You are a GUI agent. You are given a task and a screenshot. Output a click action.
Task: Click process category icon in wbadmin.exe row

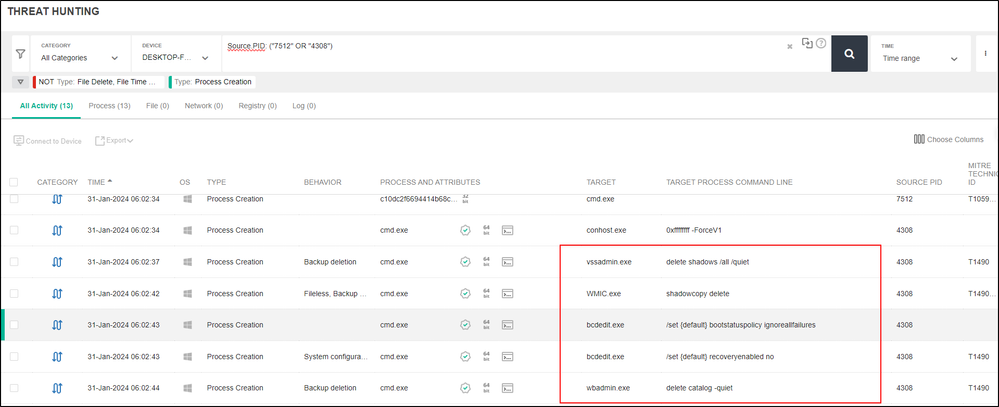57,388
